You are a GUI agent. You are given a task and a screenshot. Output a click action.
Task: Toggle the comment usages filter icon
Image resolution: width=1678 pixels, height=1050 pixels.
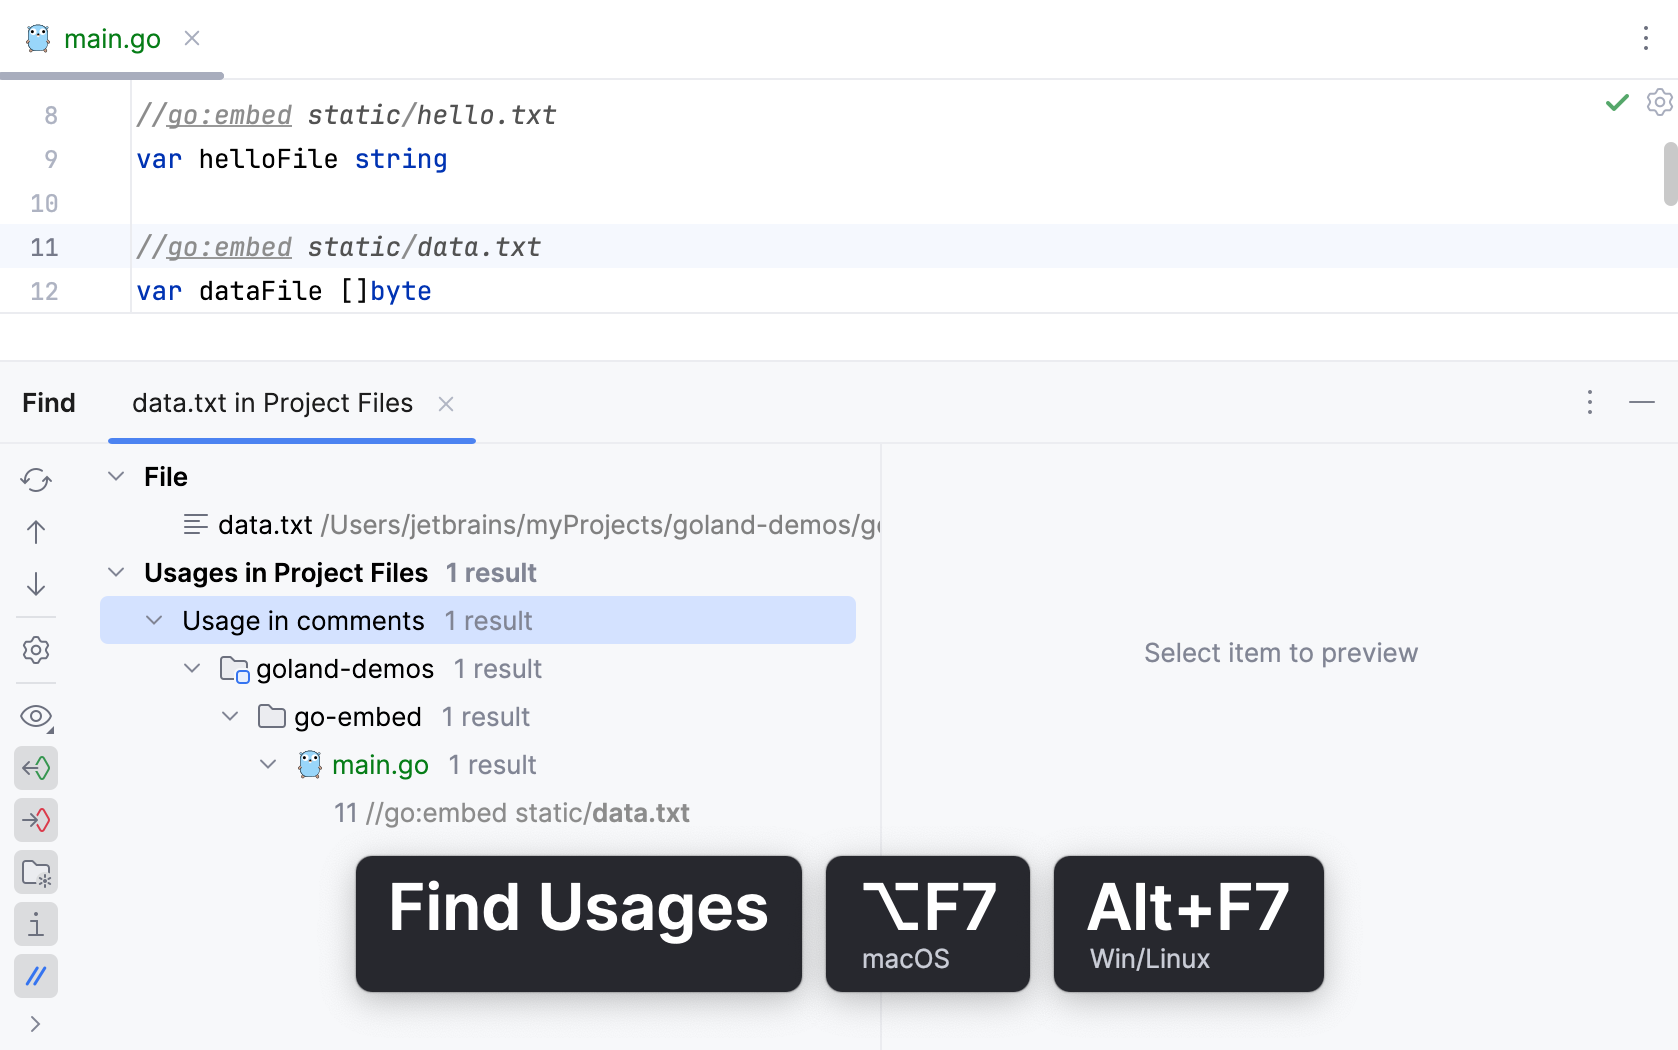(36, 976)
